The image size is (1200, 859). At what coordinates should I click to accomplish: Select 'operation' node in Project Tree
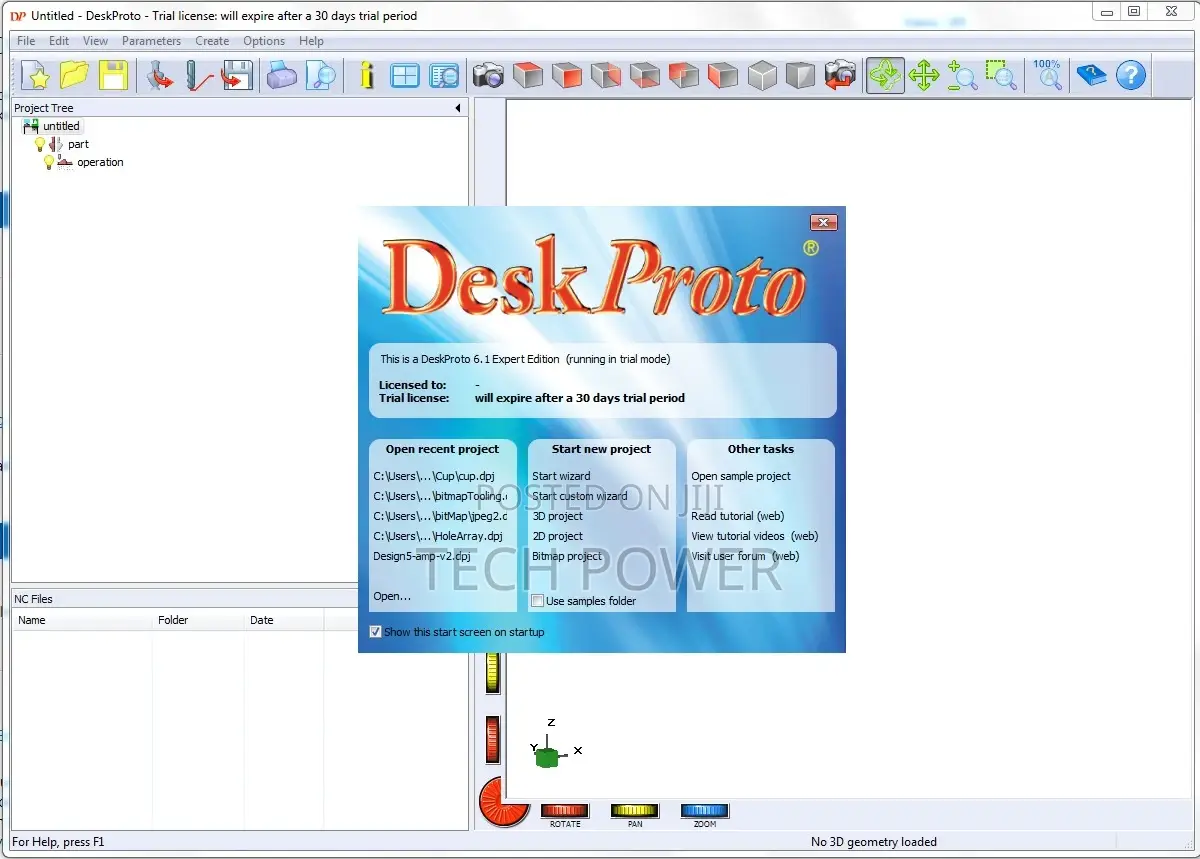tap(100, 162)
